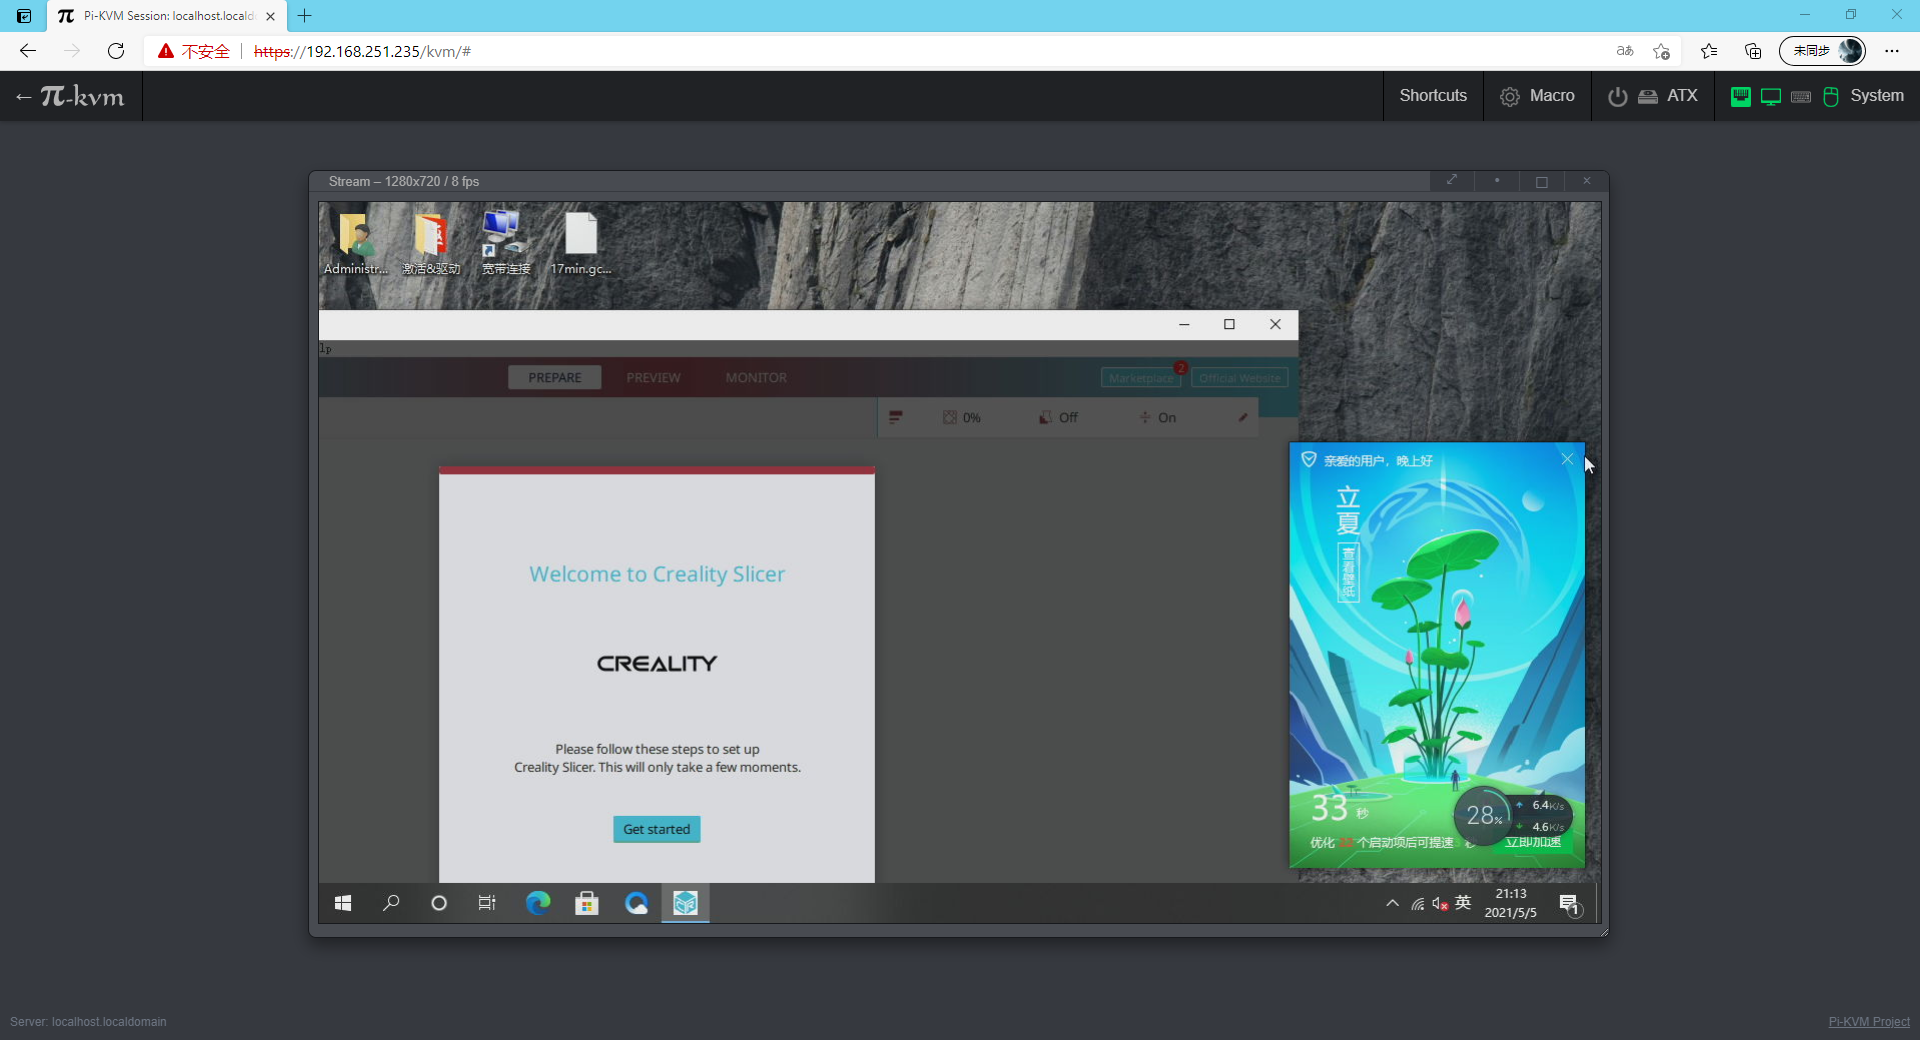Toggle the adhesion setting currently On
This screenshot has height=1040, width=1920.
pos(1159,417)
